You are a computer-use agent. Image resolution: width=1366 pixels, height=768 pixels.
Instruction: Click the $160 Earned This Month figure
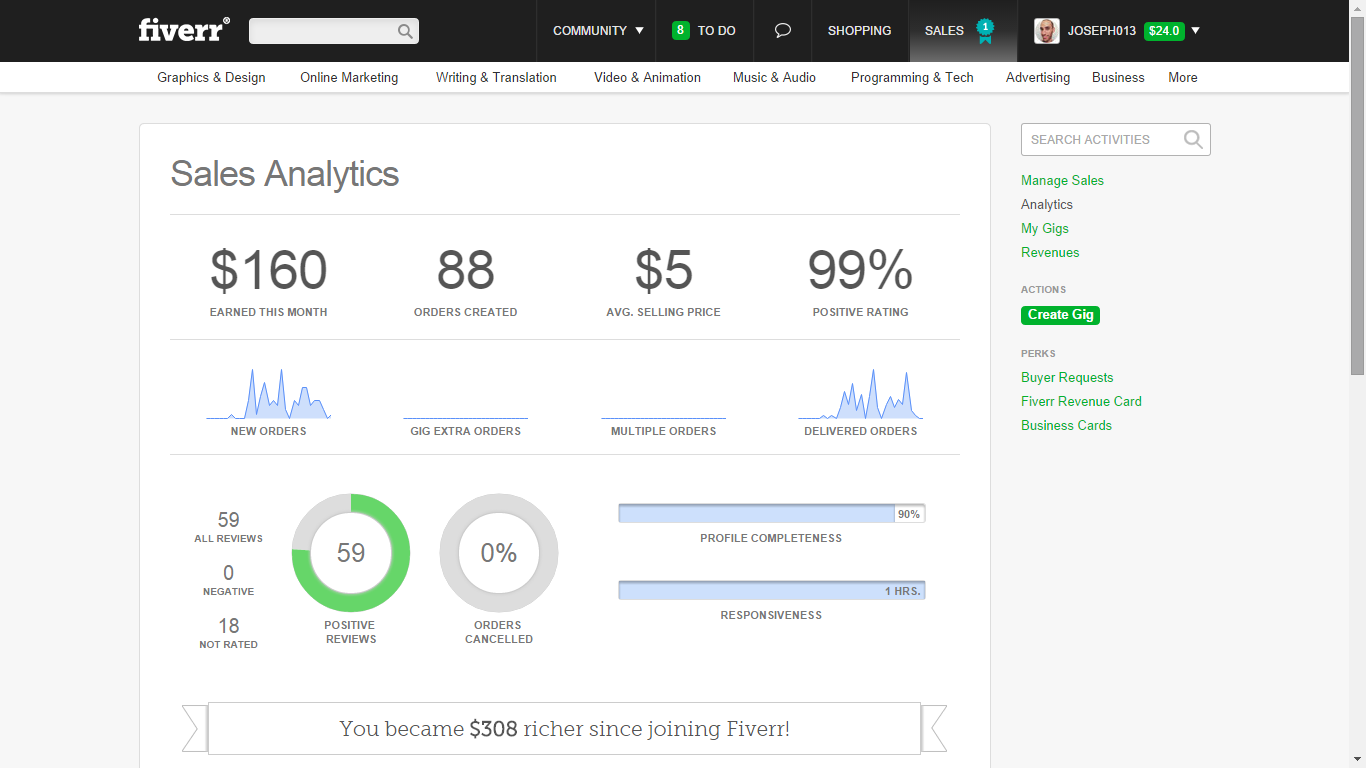(268, 270)
